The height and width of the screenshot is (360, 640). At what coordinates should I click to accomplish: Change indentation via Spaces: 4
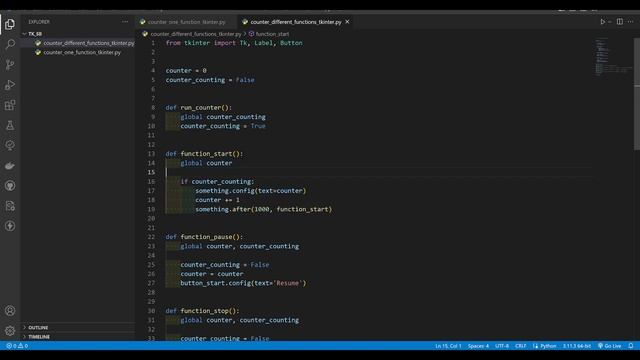(478, 346)
